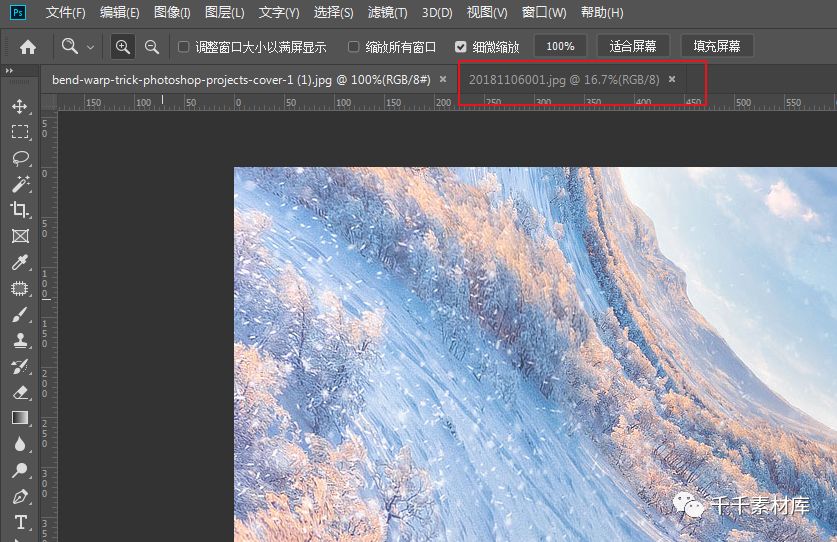The width and height of the screenshot is (837, 542).
Task: Select the Clone Stamp tool
Action: [x=20, y=340]
